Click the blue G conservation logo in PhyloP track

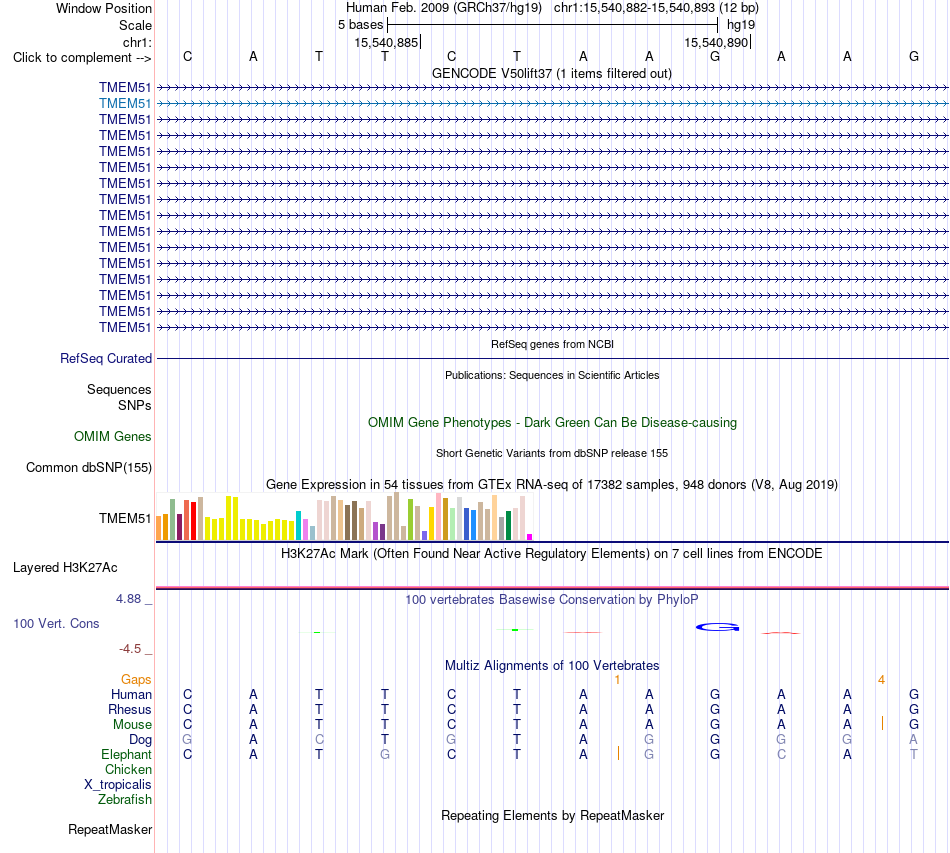[717, 627]
